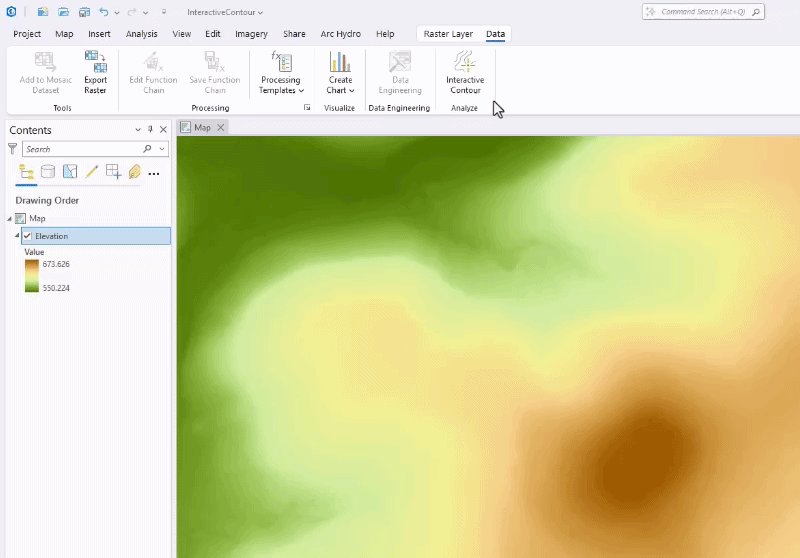Image resolution: width=800 pixels, height=558 pixels.
Task: Uncheck the Elevation layer visibility checkbox
Action: tap(27, 236)
